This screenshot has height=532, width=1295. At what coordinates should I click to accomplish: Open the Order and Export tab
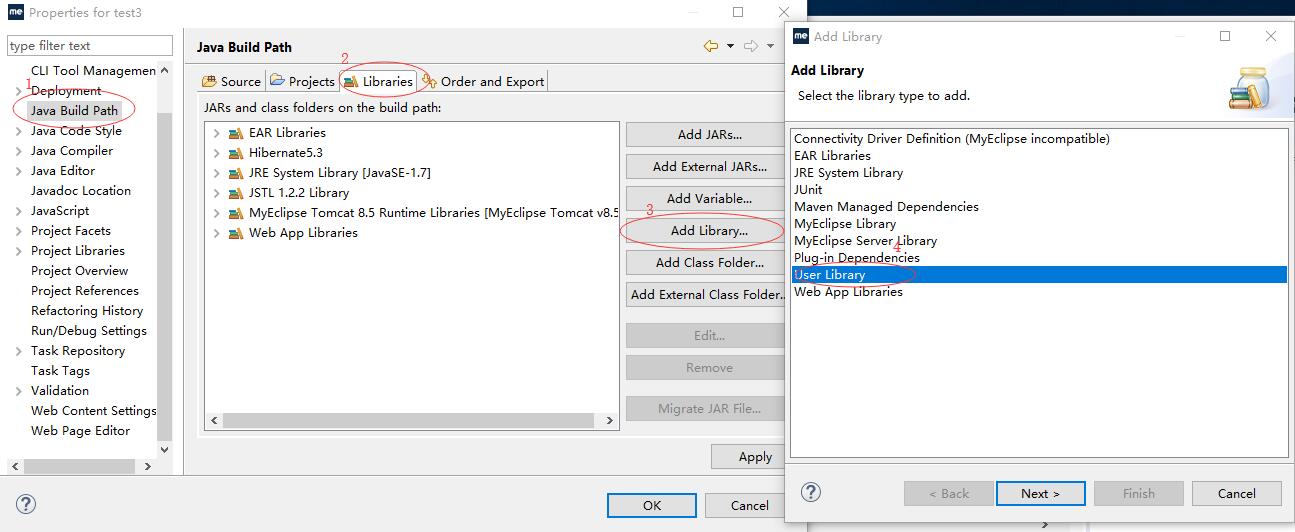(x=484, y=81)
